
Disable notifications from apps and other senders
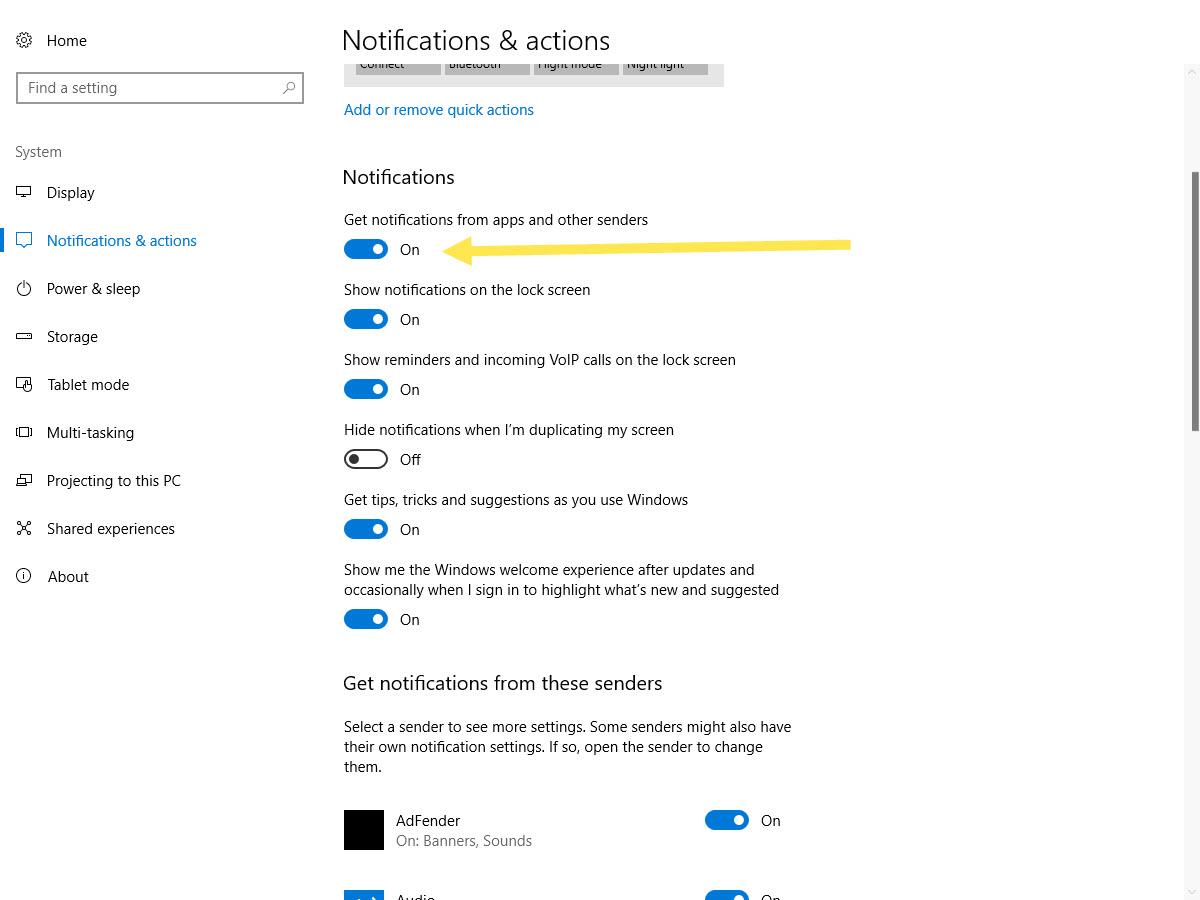coord(366,249)
